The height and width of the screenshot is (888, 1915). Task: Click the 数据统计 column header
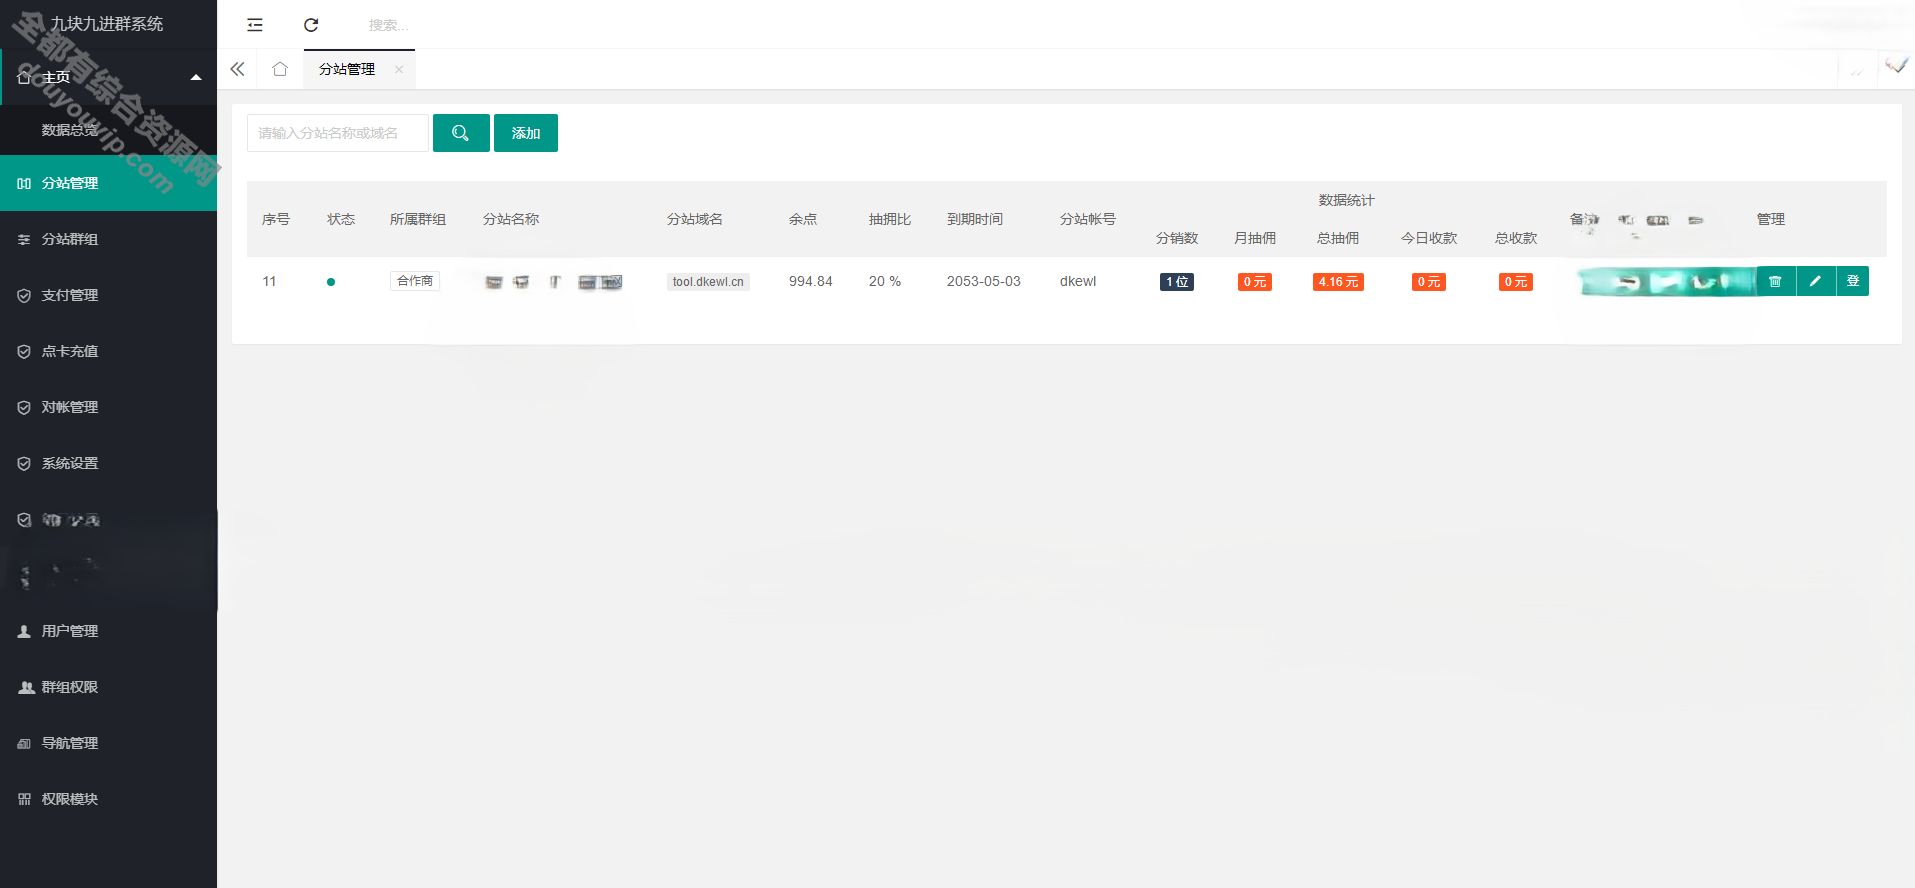point(1346,200)
